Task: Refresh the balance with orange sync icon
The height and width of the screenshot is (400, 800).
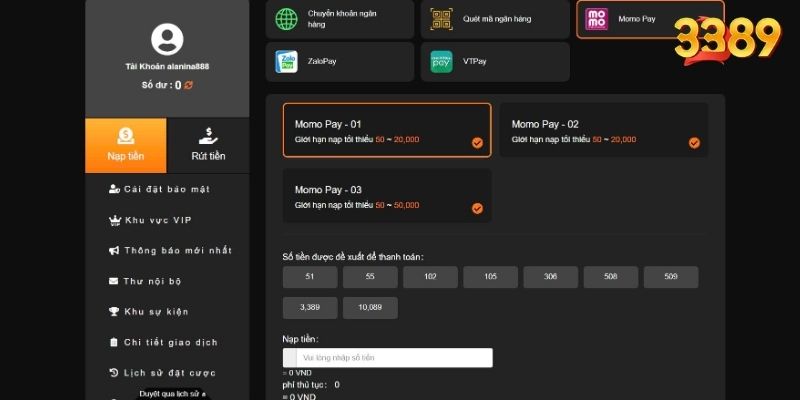Action: tap(188, 85)
